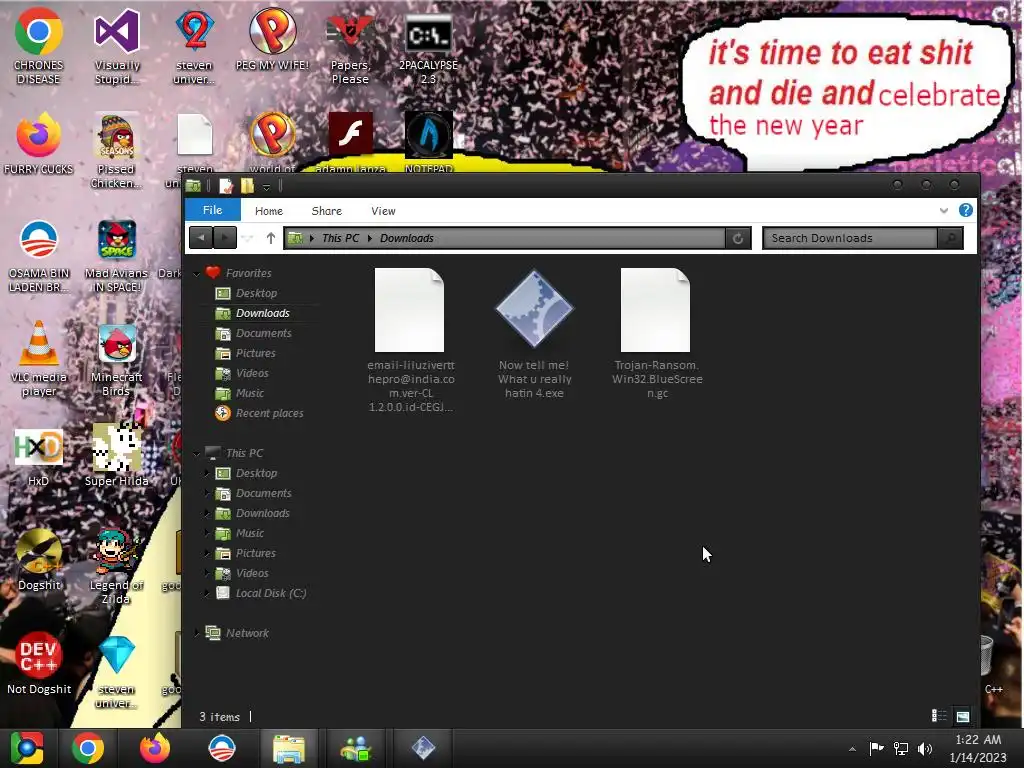The width and height of the screenshot is (1024, 768).
Task: Click This PC in address breadcrumb
Action: 340,238
